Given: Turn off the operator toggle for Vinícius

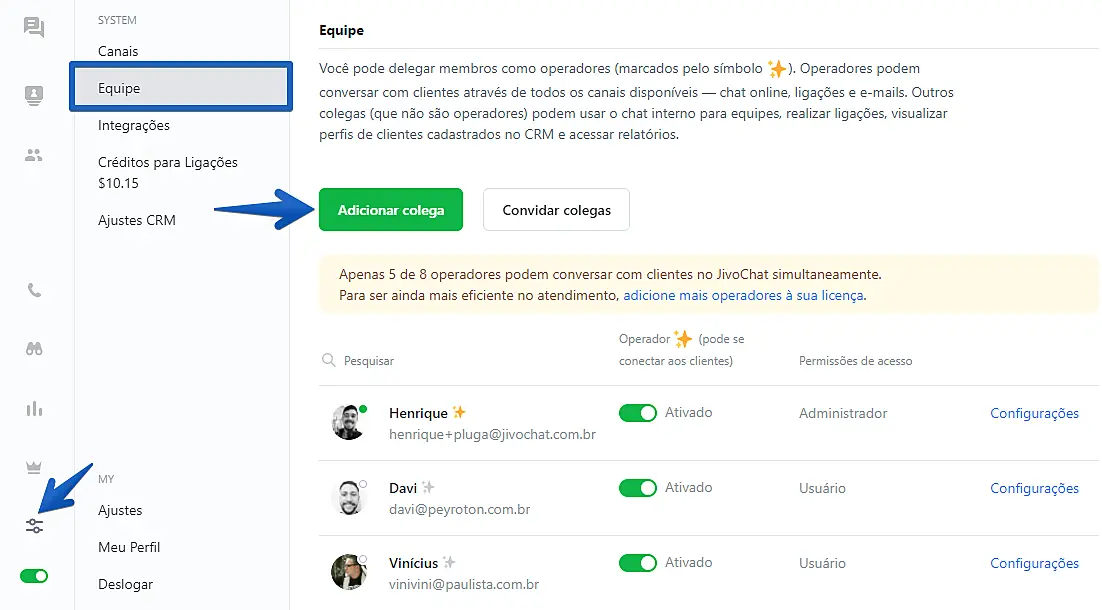Looking at the screenshot, I should (x=638, y=562).
